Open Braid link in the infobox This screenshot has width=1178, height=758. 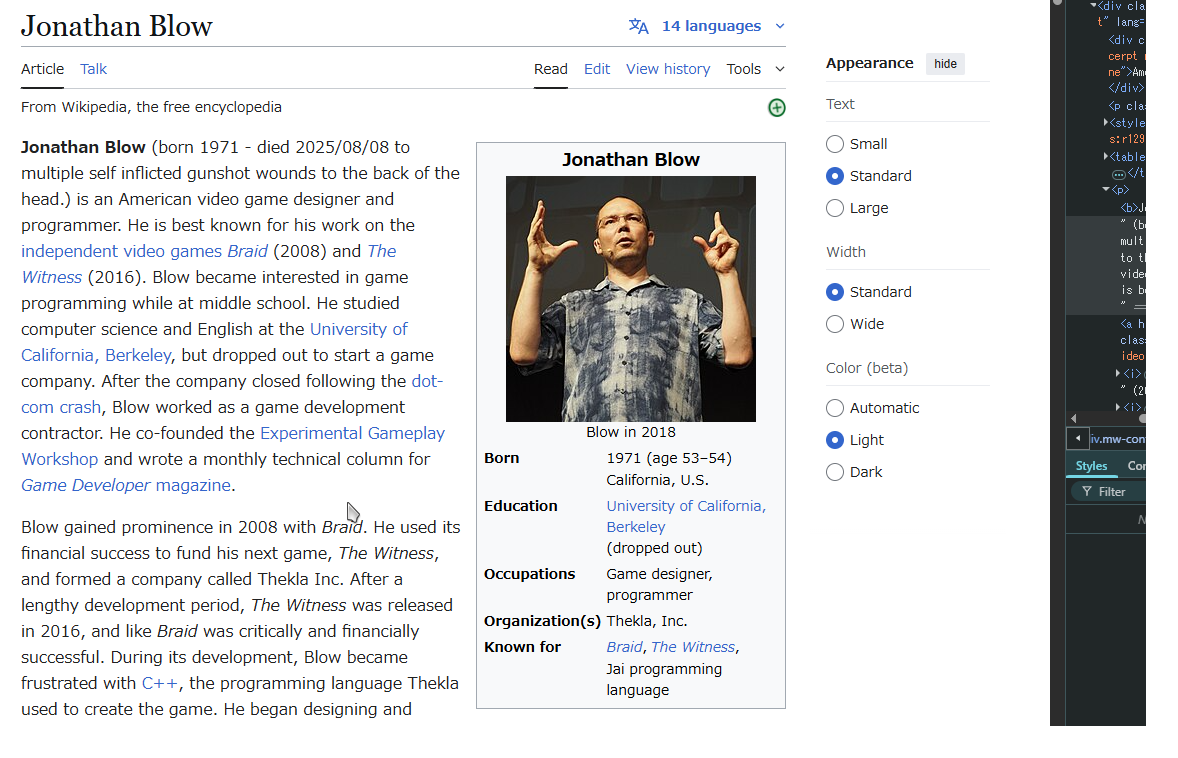[x=624, y=647]
